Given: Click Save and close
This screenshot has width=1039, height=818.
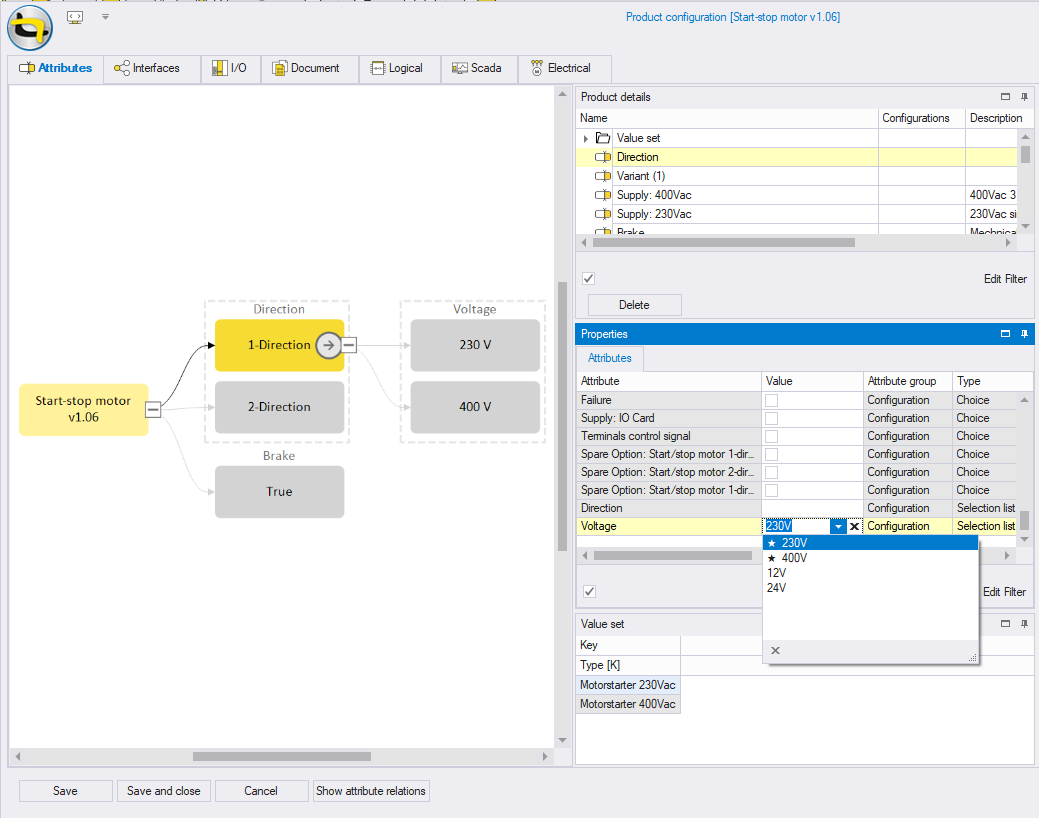Looking at the screenshot, I should click(164, 791).
